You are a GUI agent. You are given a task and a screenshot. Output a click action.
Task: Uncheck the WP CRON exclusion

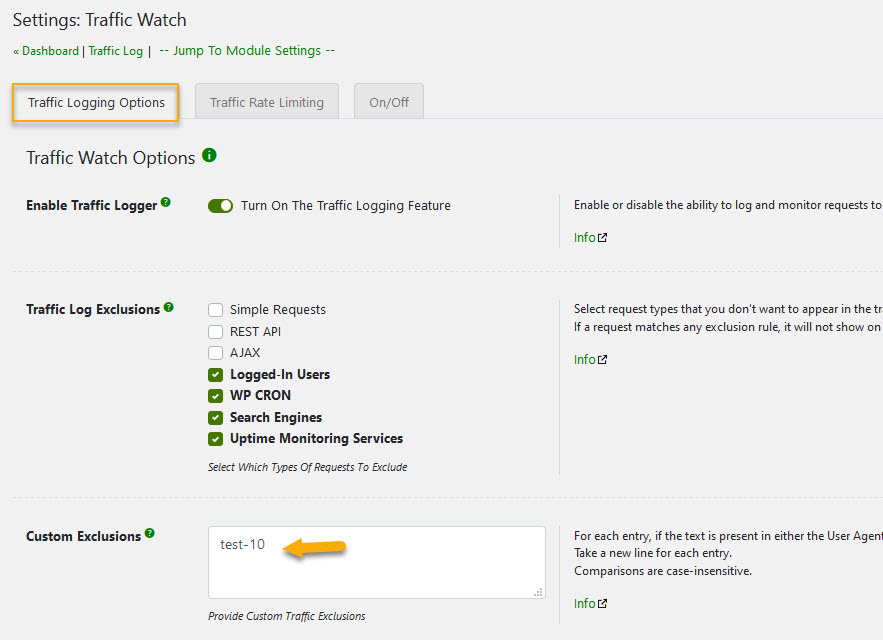point(215,396)
